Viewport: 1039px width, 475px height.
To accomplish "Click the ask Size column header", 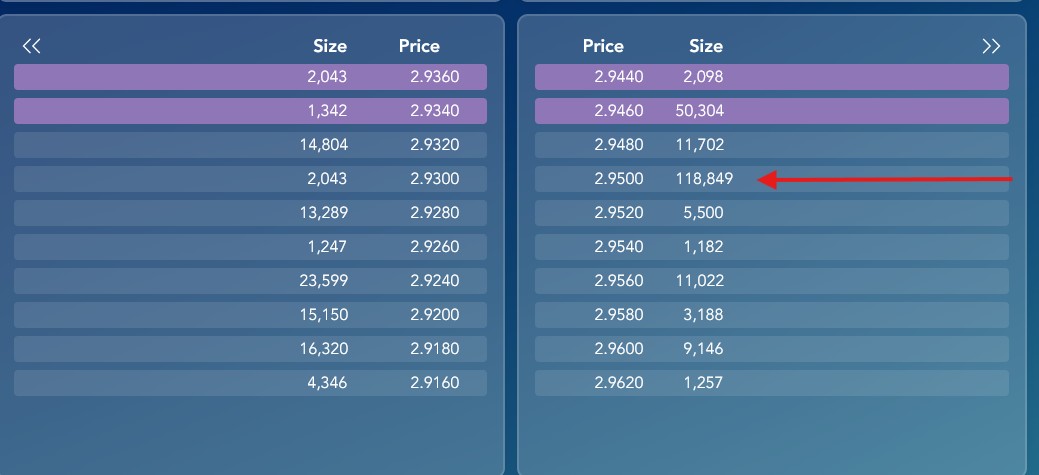I will point(706,46).
